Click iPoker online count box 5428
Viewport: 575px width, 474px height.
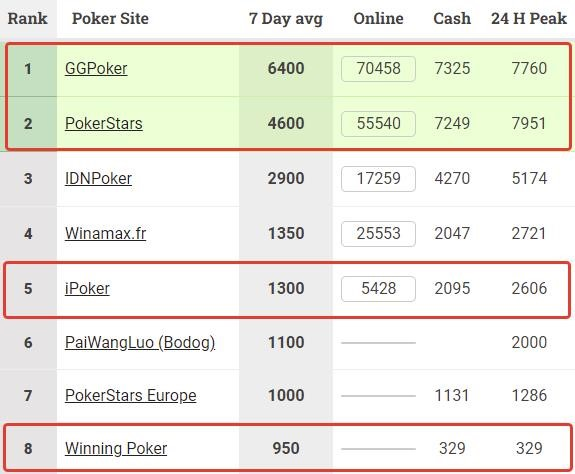tap(378, 289)
